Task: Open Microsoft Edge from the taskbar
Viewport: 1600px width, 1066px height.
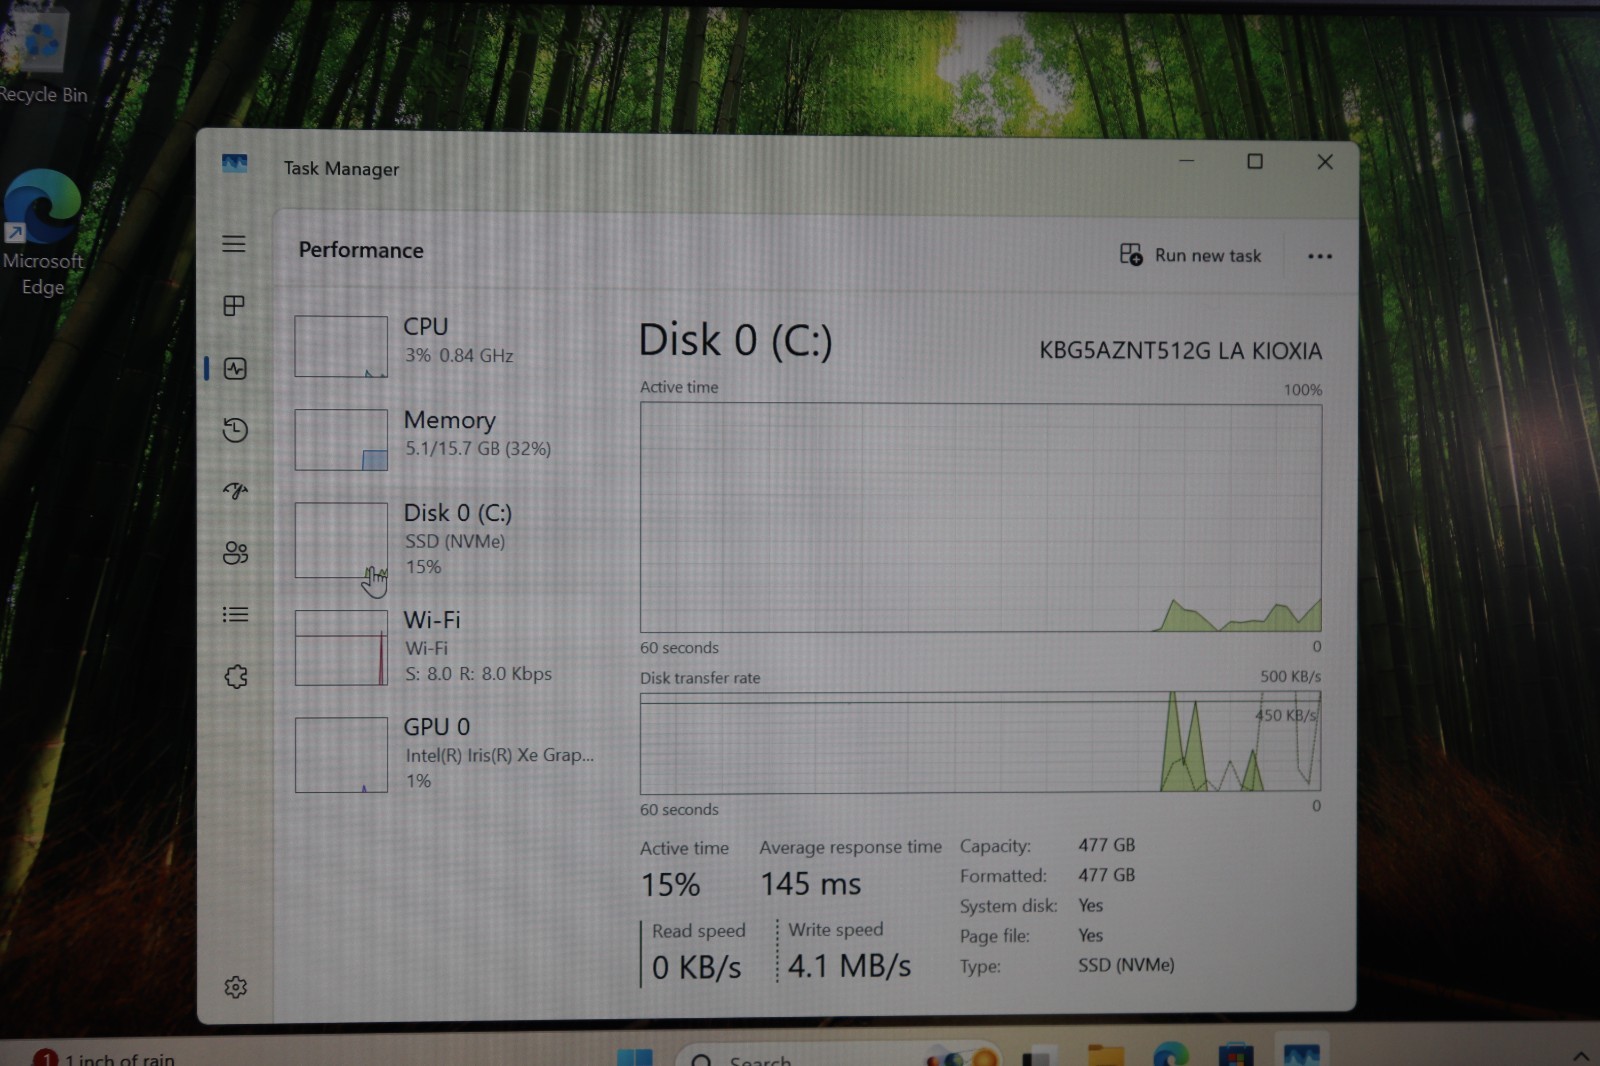Action: pyautogui.click(x=1171, y=1055)
